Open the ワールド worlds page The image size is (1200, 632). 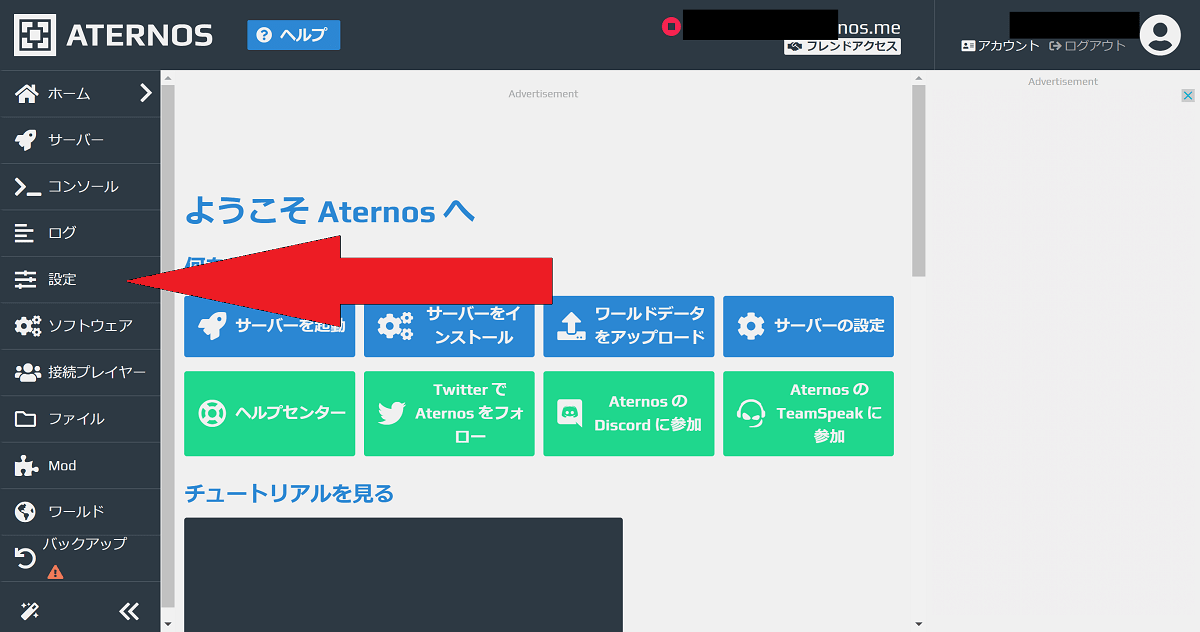(x=80, y=512)
